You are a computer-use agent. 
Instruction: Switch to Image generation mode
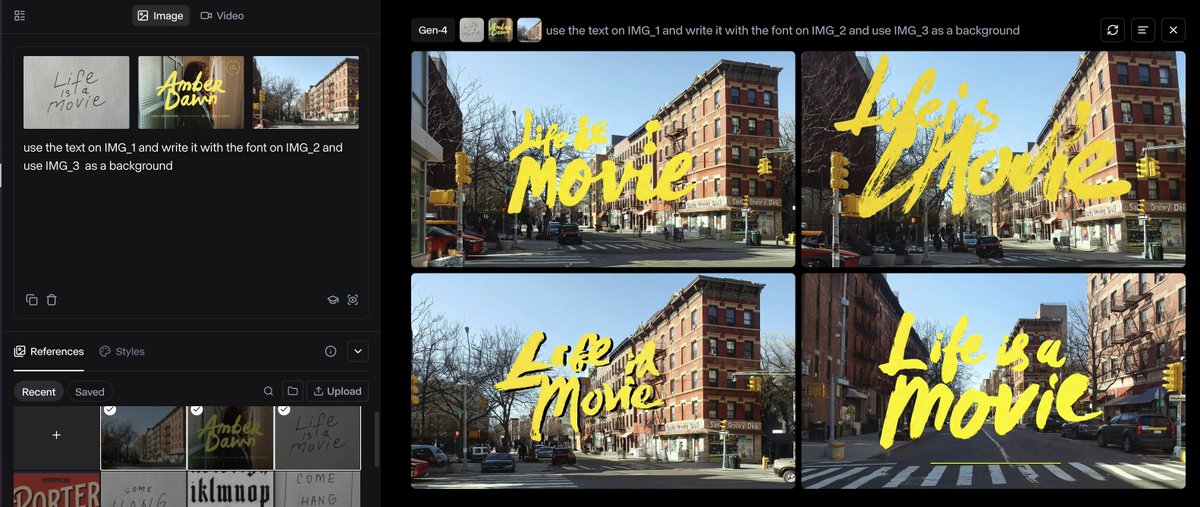tap(160, 16)
